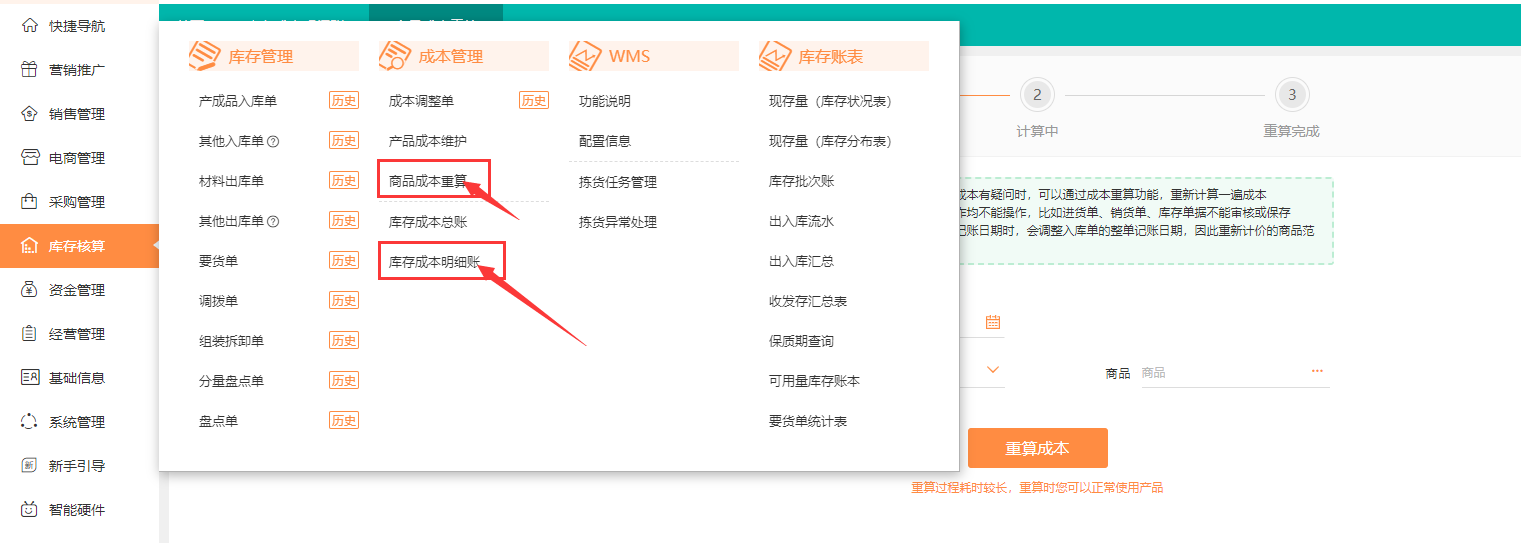
Task: Open 库存成本明细账 menu item
Action: tap(434, 261)
